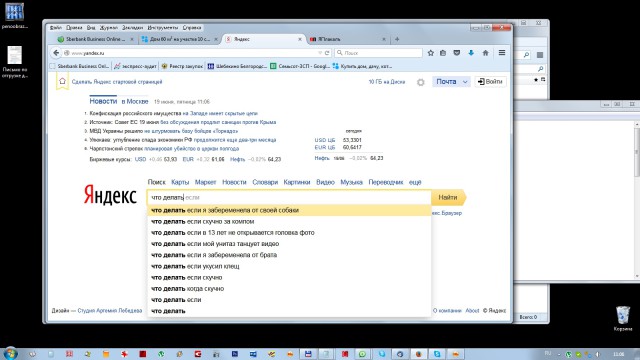The image size is (640, 360).
Task: Open Photoshop in the taskbar
Action: (235, 354)
